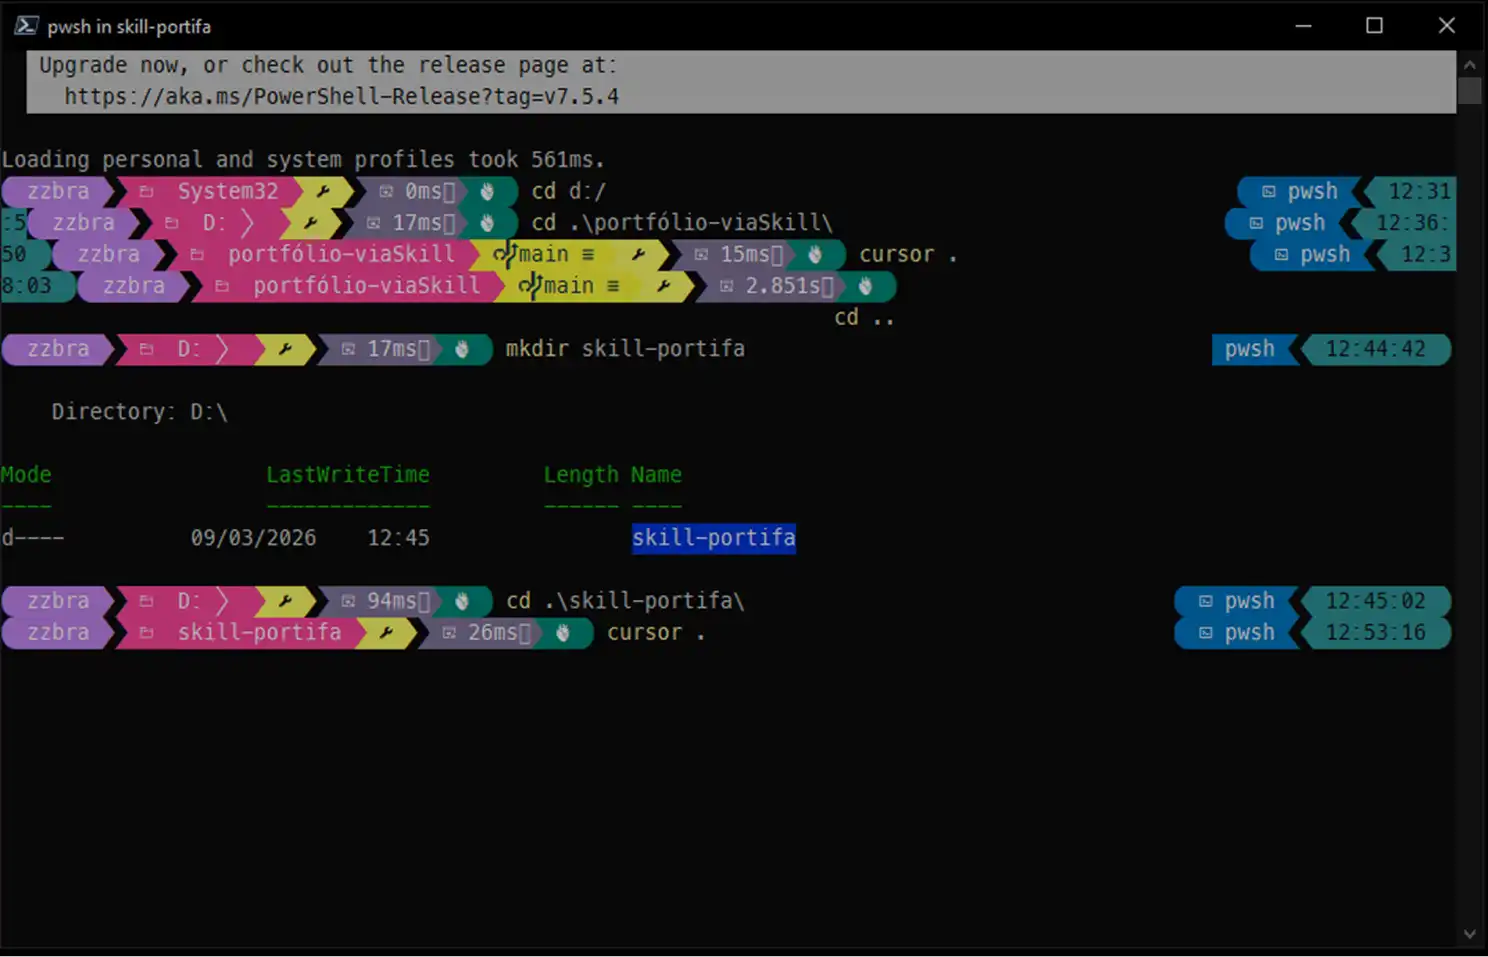This screenshot has width=1488, height=957.
Task: Click the wrench icon on the 26ms prompt line
Action: (x=386, y=633)
